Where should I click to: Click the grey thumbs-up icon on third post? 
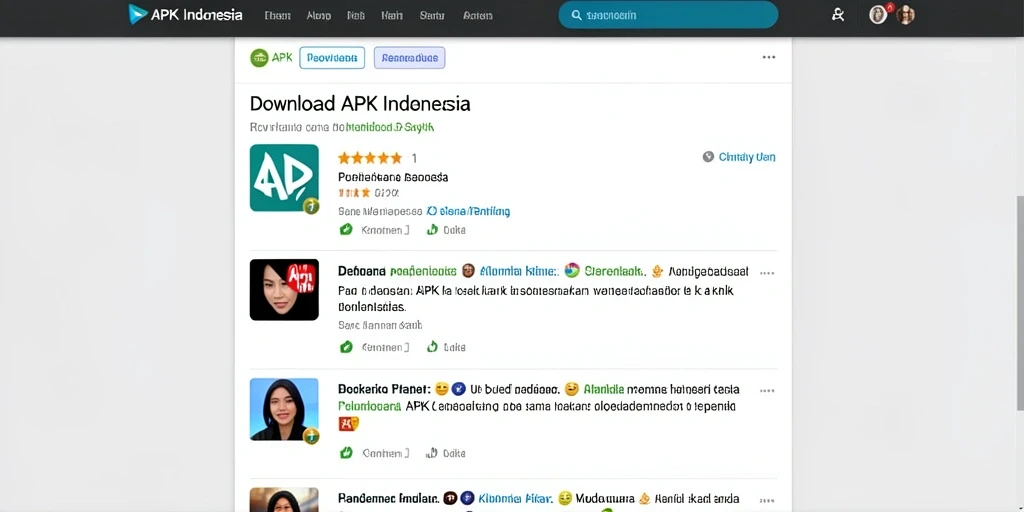coord(432,453)
